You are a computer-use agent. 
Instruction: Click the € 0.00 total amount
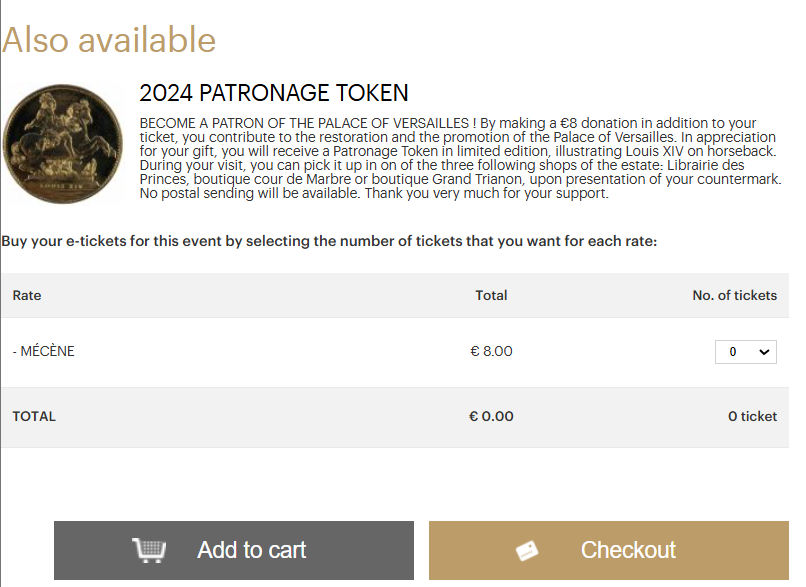[491, 416]
